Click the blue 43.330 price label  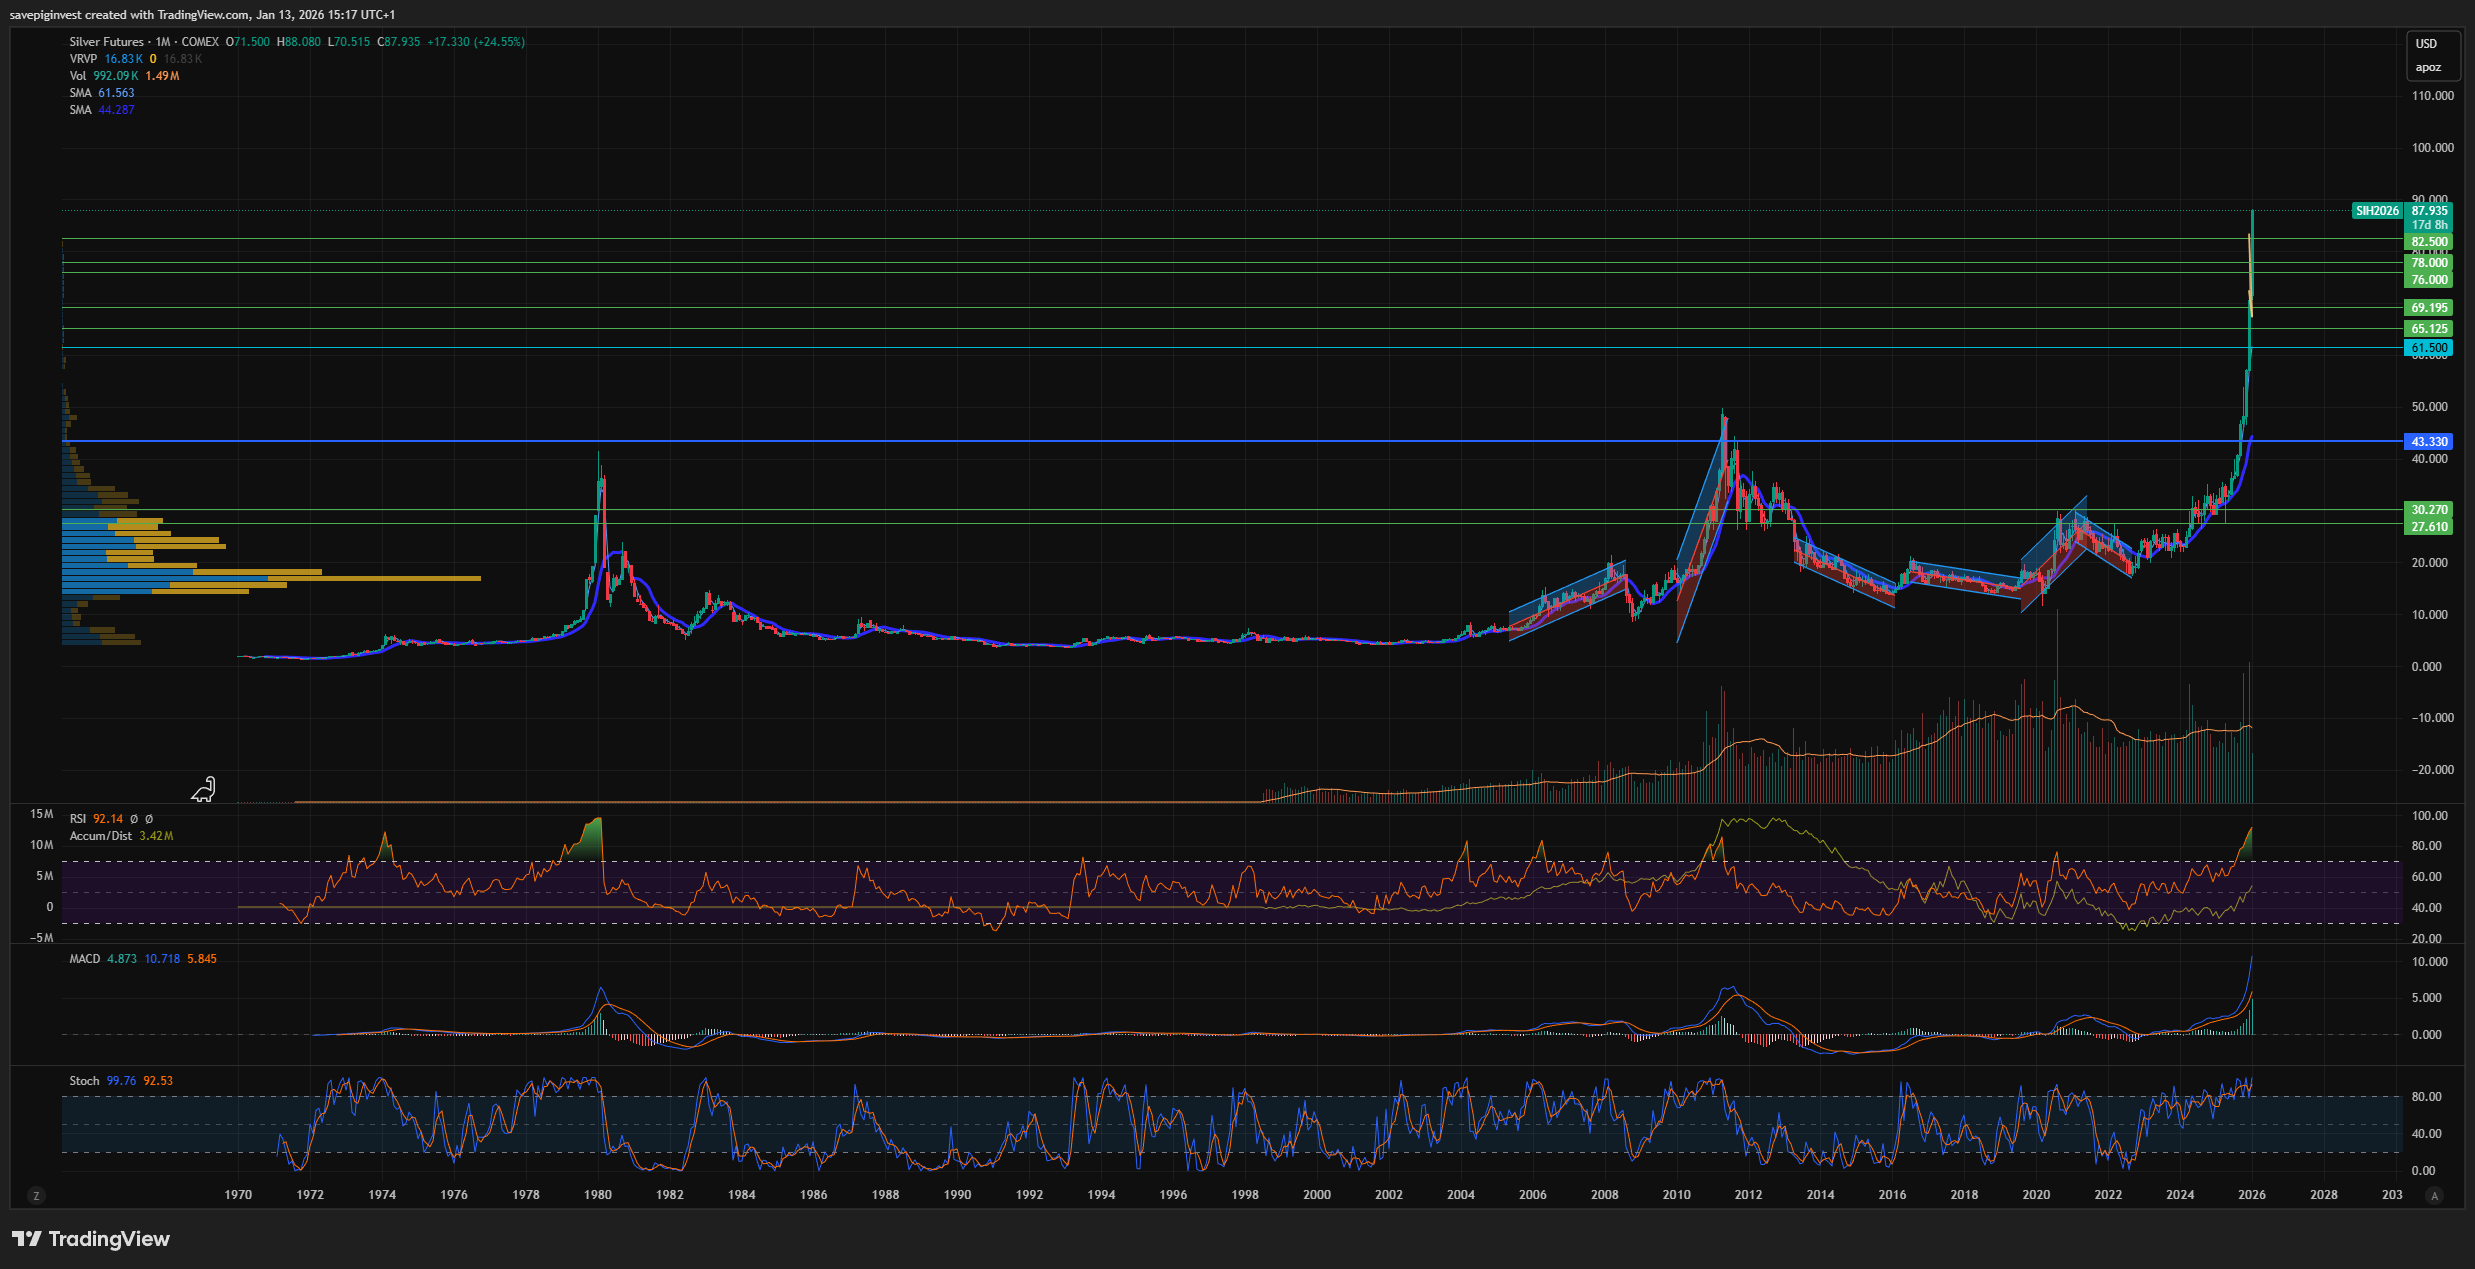coord(2429,442)
